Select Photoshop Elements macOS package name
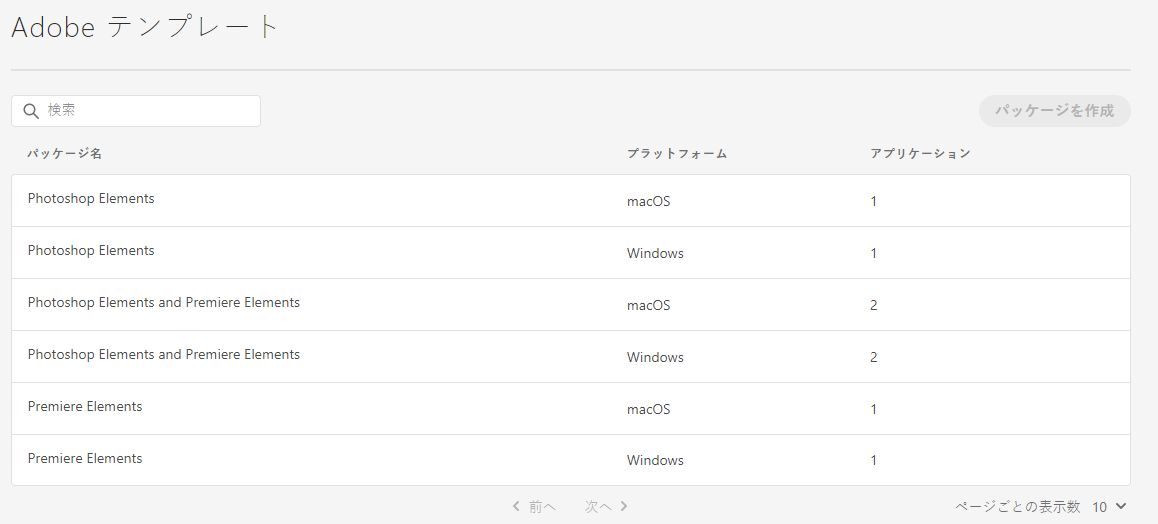The width and height of the screenshot is (1158, 524). [91, 199]
